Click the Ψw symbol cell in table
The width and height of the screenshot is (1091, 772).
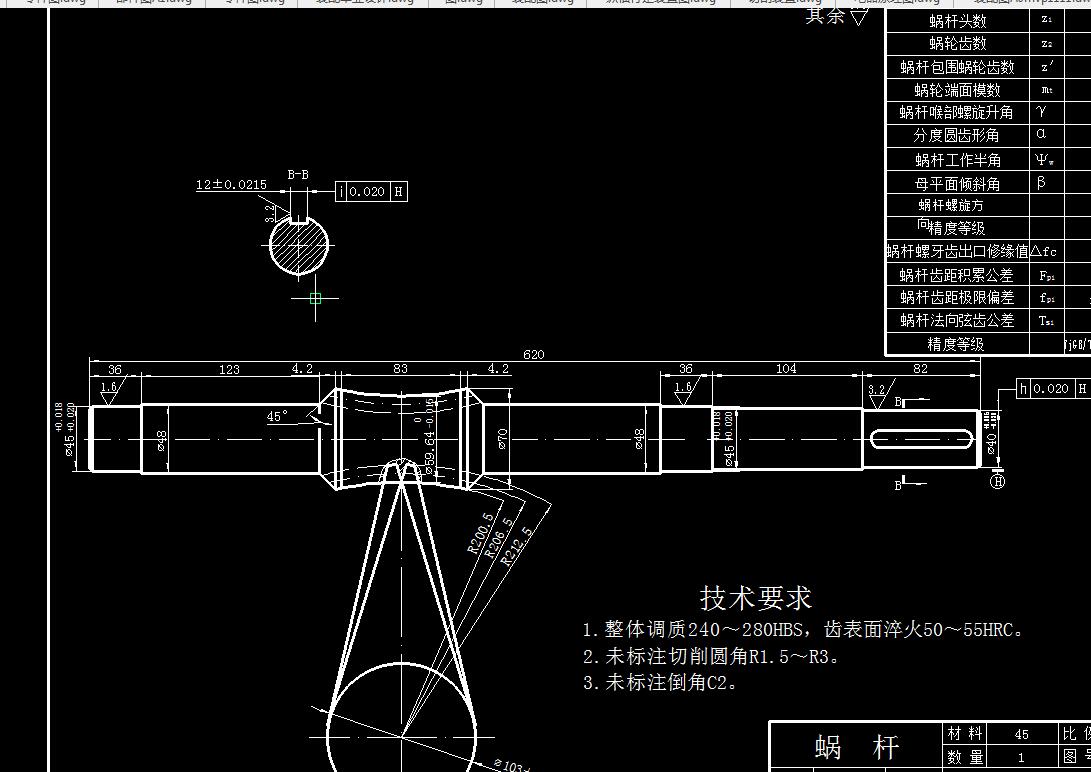[1046, 160]
